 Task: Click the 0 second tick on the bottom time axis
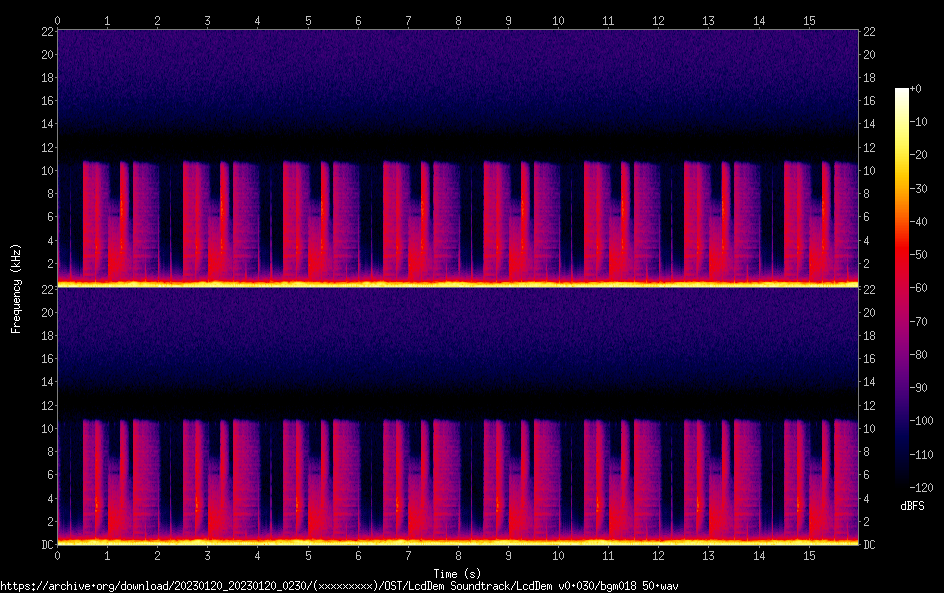coord(58,554)
